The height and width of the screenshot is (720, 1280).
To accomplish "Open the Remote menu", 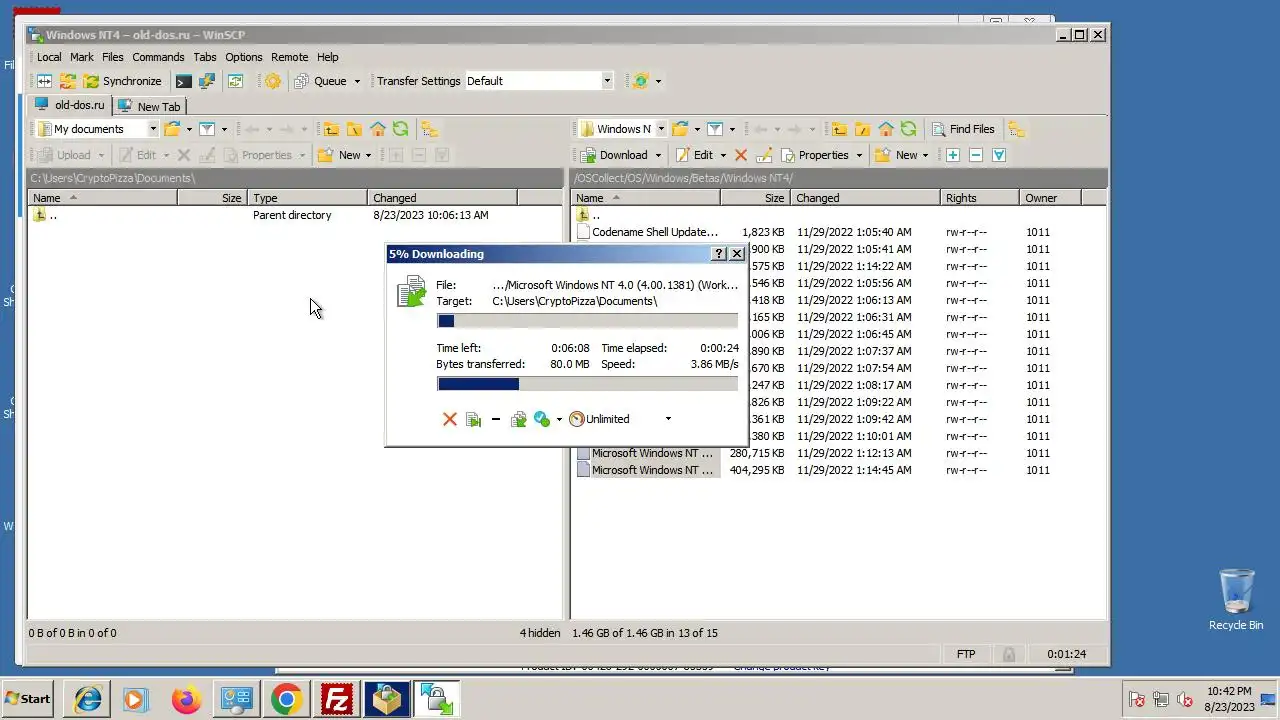I will (x=290, y=57).
